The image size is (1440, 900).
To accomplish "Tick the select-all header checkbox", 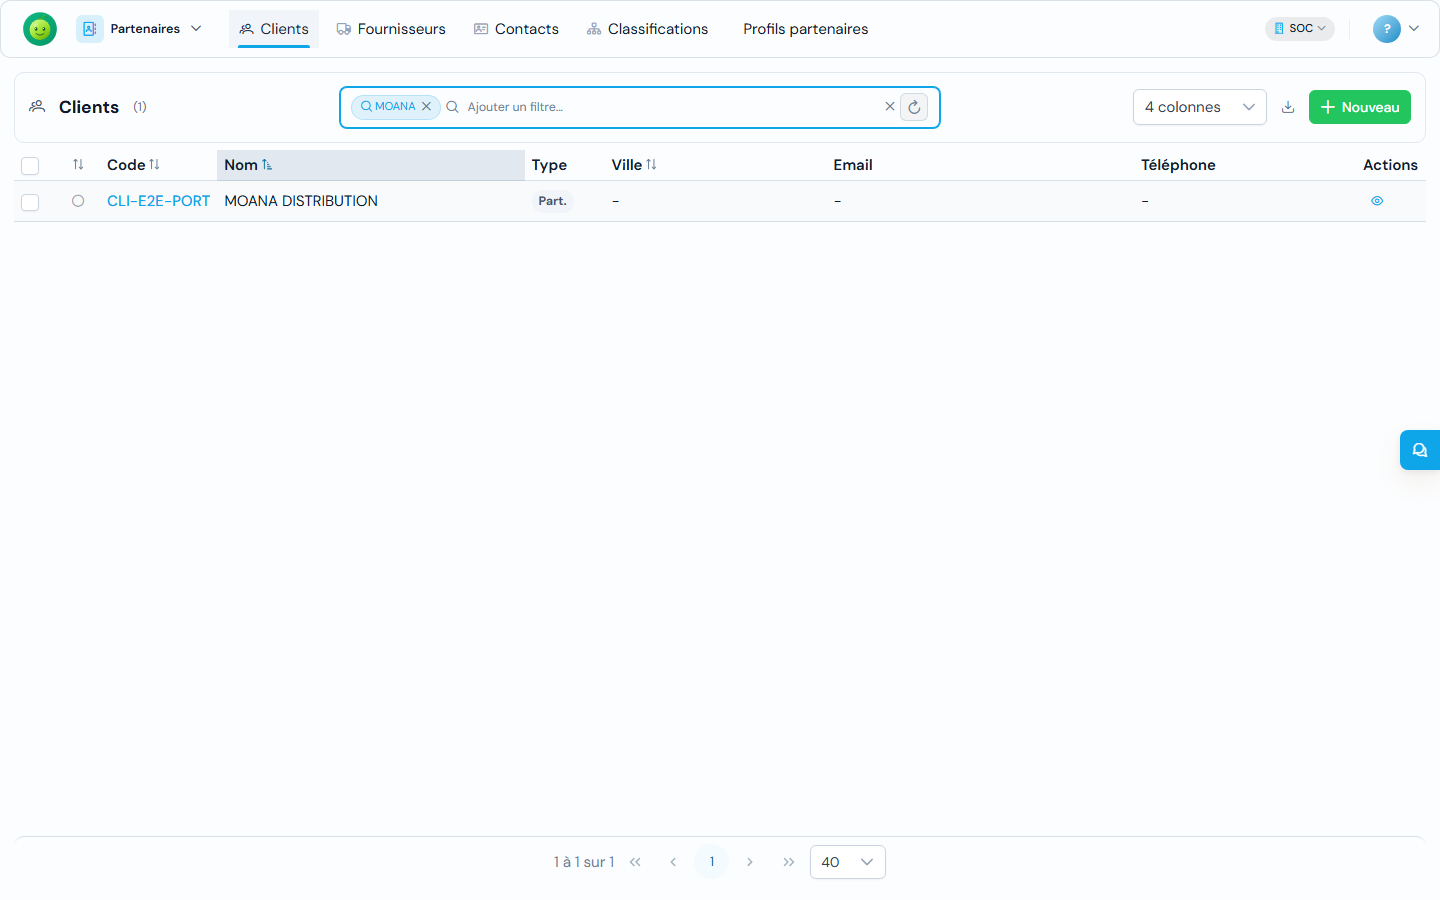I will click(x=30, y=166).
